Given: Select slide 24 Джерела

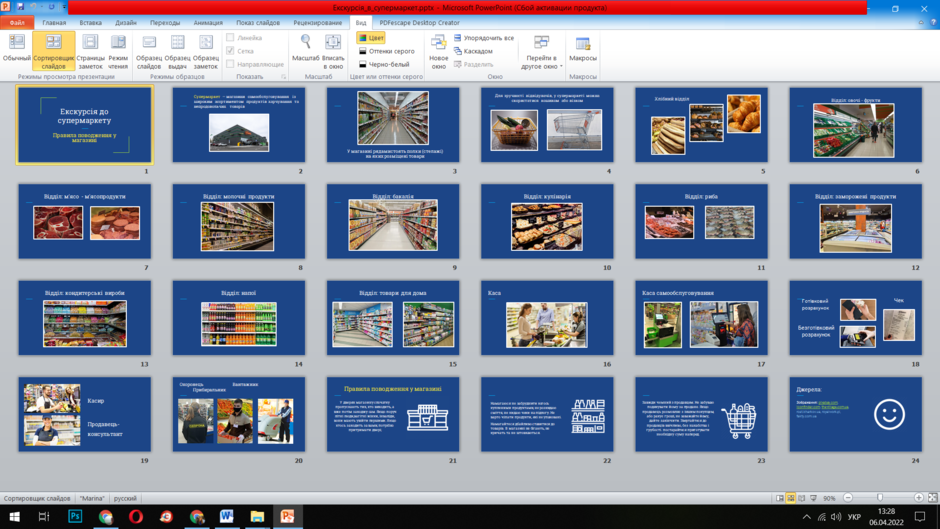Looking at the screenshot, I should (855, 414).
